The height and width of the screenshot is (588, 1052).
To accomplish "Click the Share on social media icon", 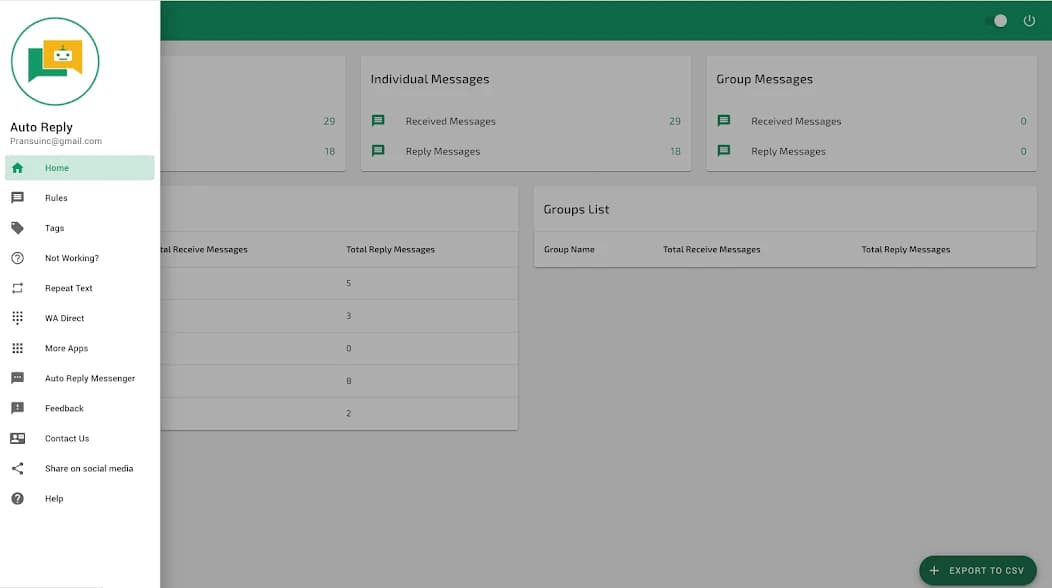I will point(17,468).
